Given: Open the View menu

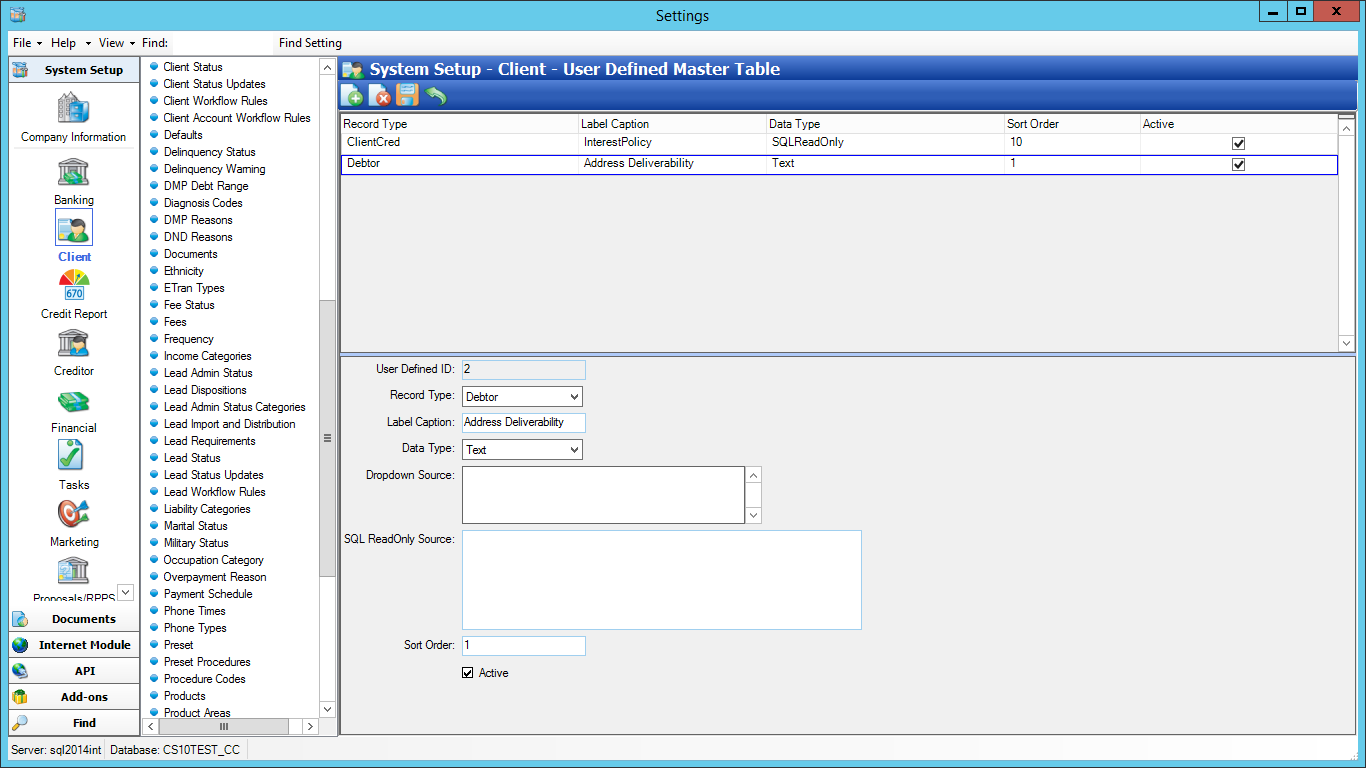Looking at the screenshot, I should click(x=117, y=43).
